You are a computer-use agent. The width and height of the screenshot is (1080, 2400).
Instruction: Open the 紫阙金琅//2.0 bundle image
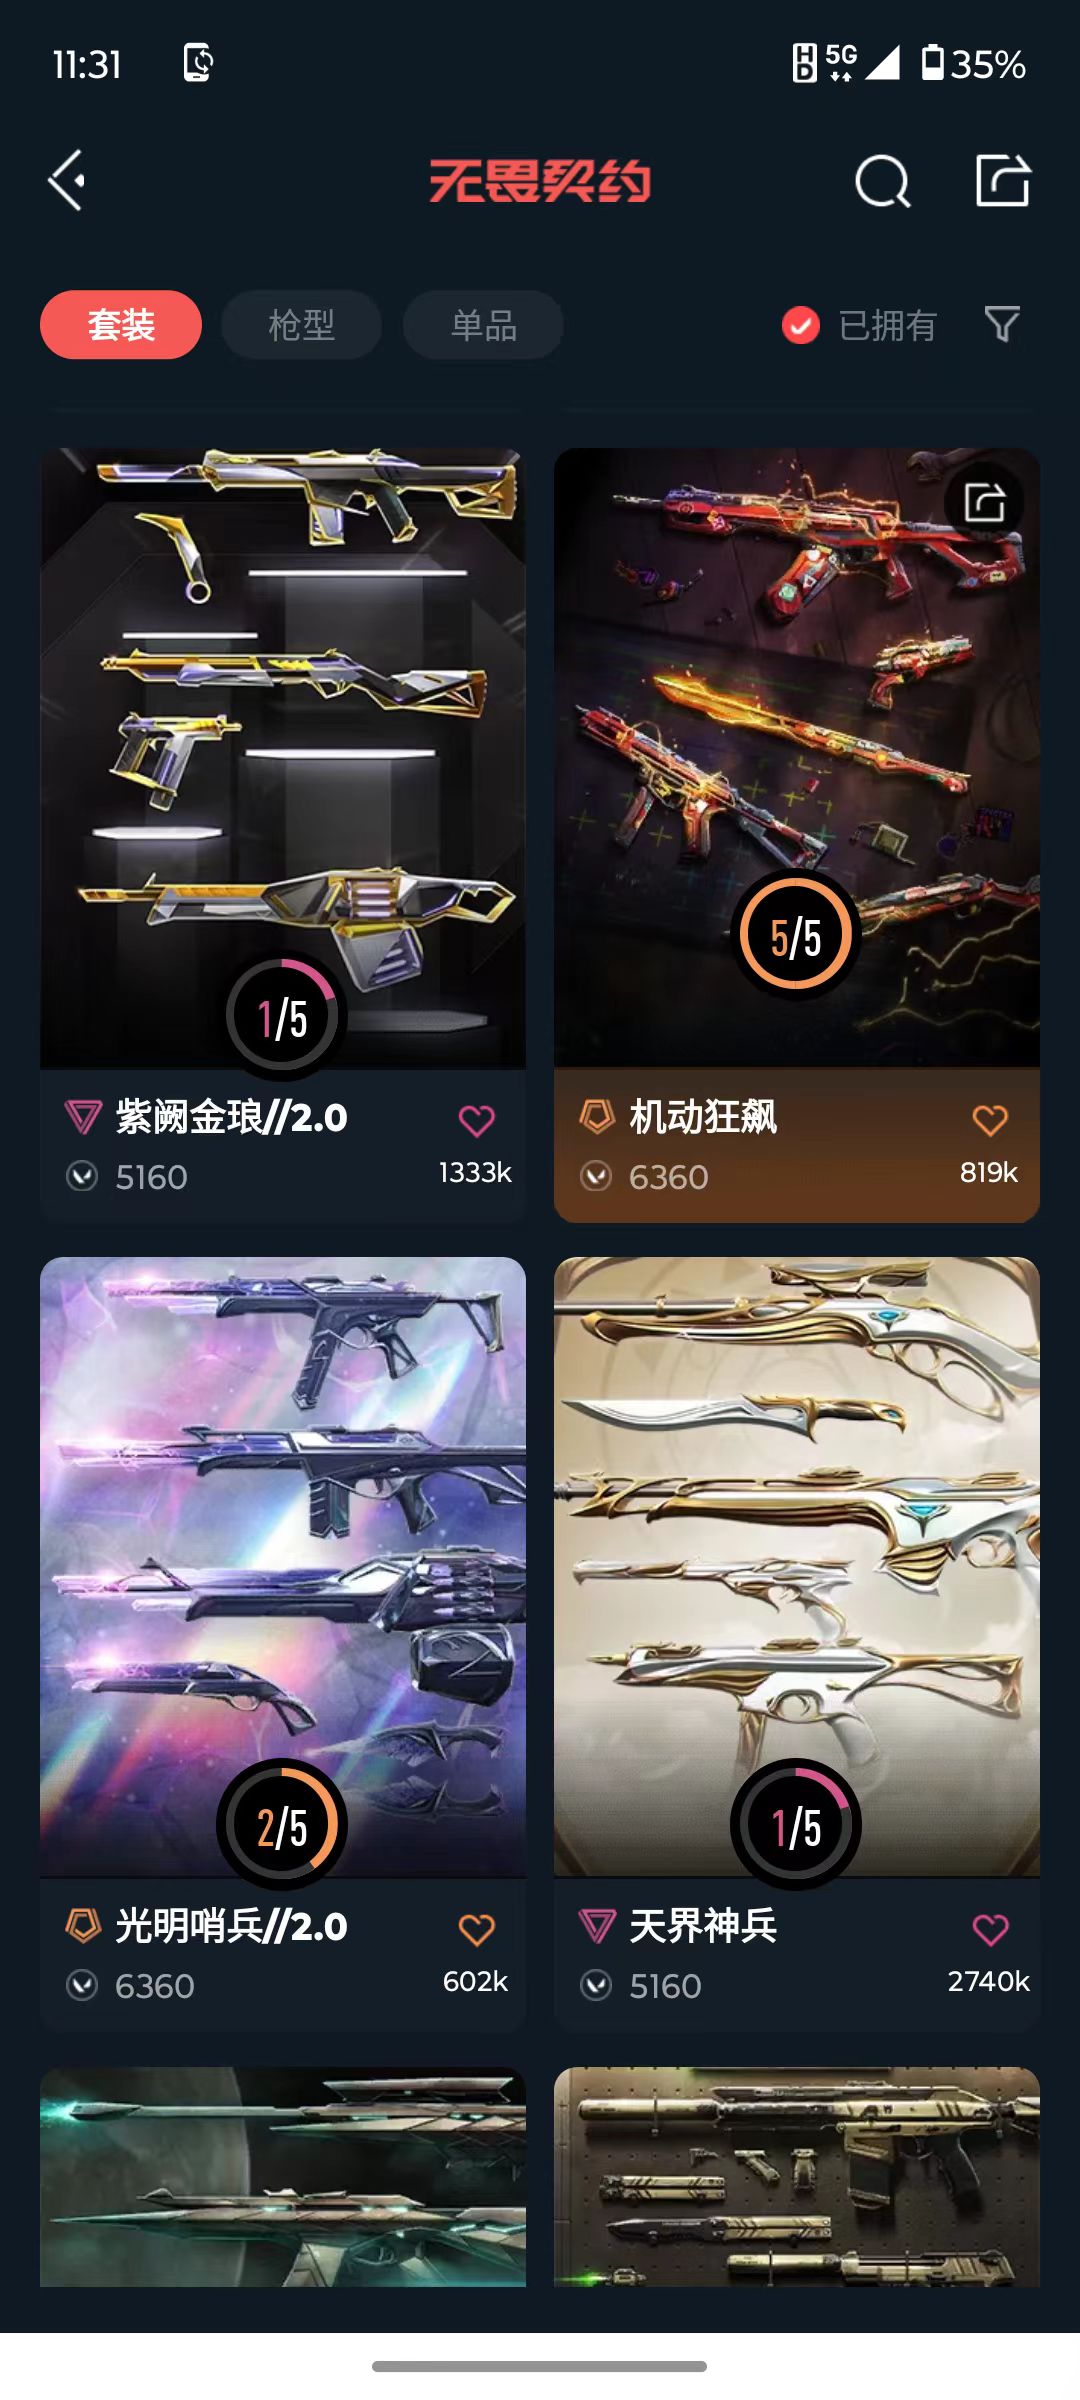click(283, 758)
